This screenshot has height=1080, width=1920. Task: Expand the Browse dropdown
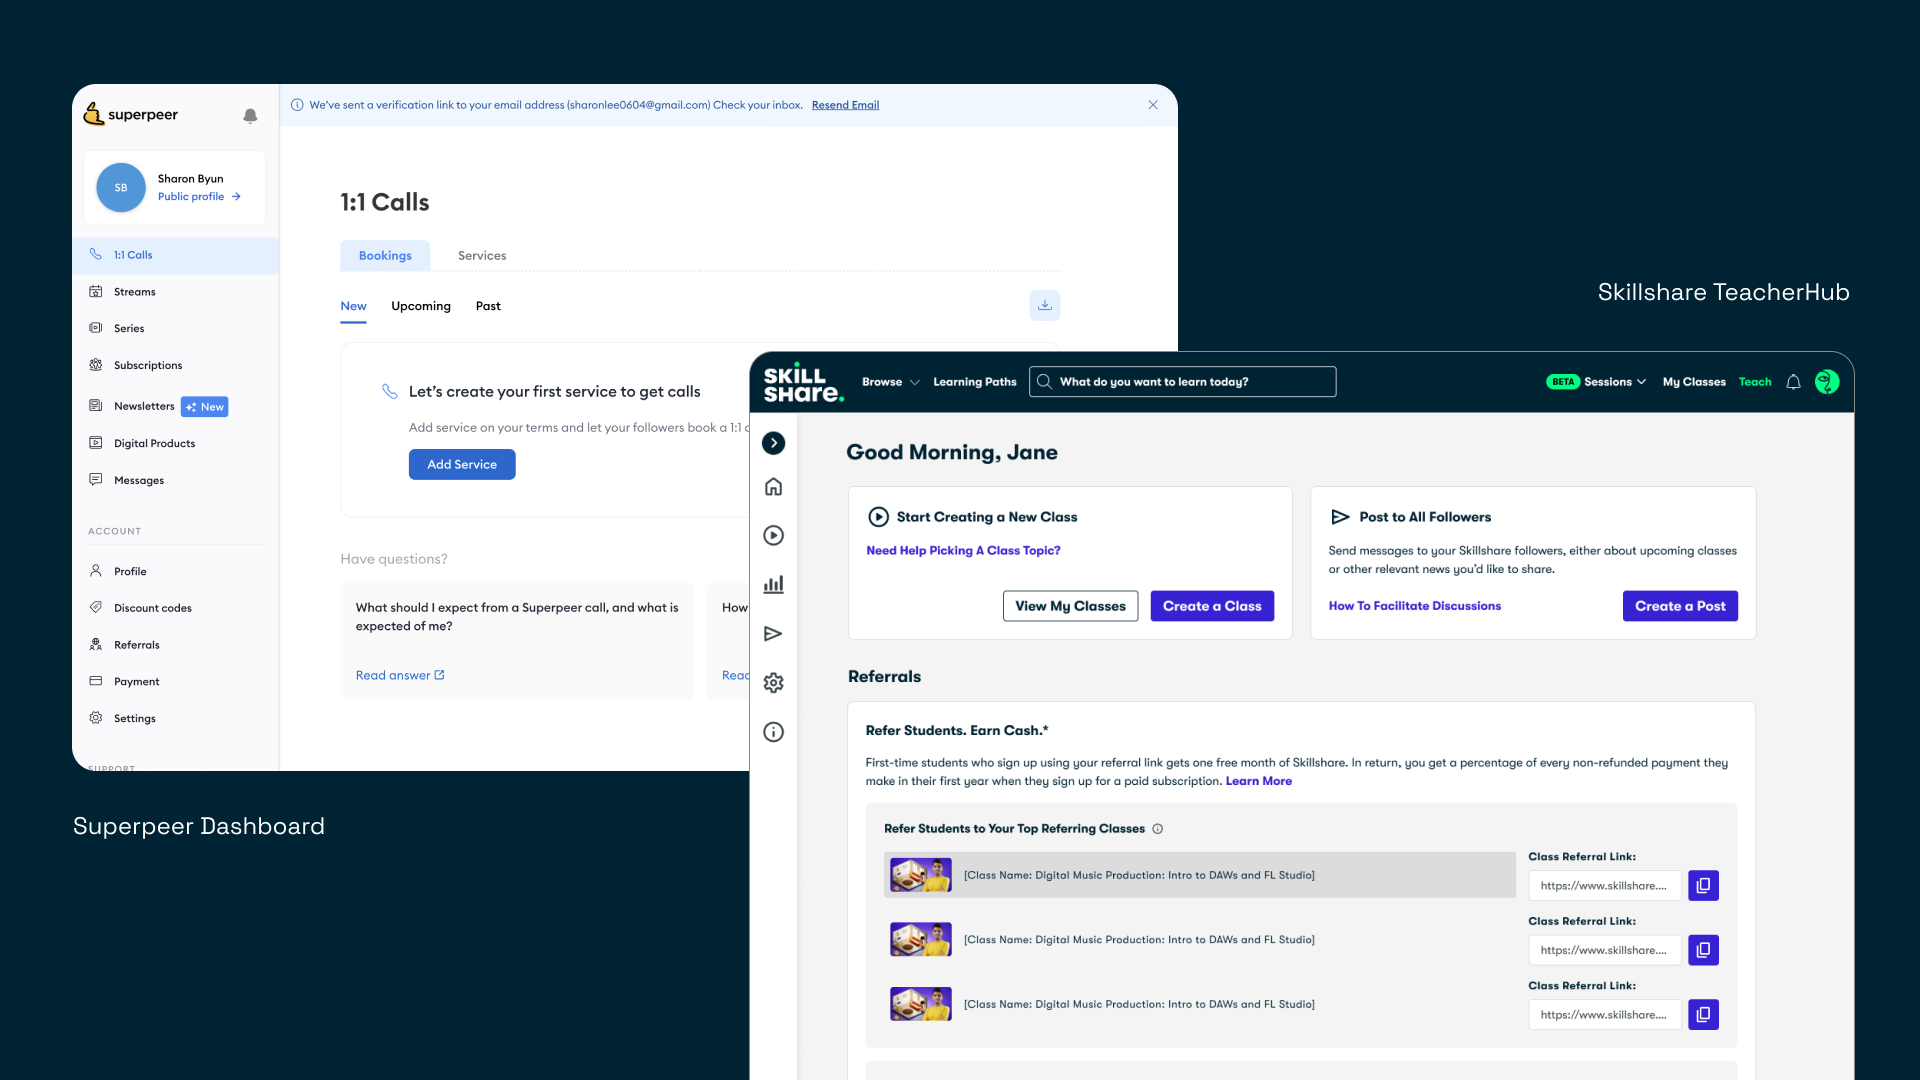pos(890,382)
